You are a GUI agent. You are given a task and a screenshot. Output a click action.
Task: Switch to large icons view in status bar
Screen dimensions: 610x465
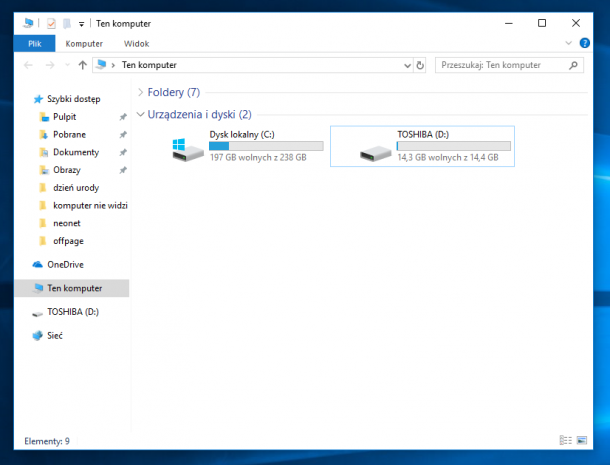[582, 440]
